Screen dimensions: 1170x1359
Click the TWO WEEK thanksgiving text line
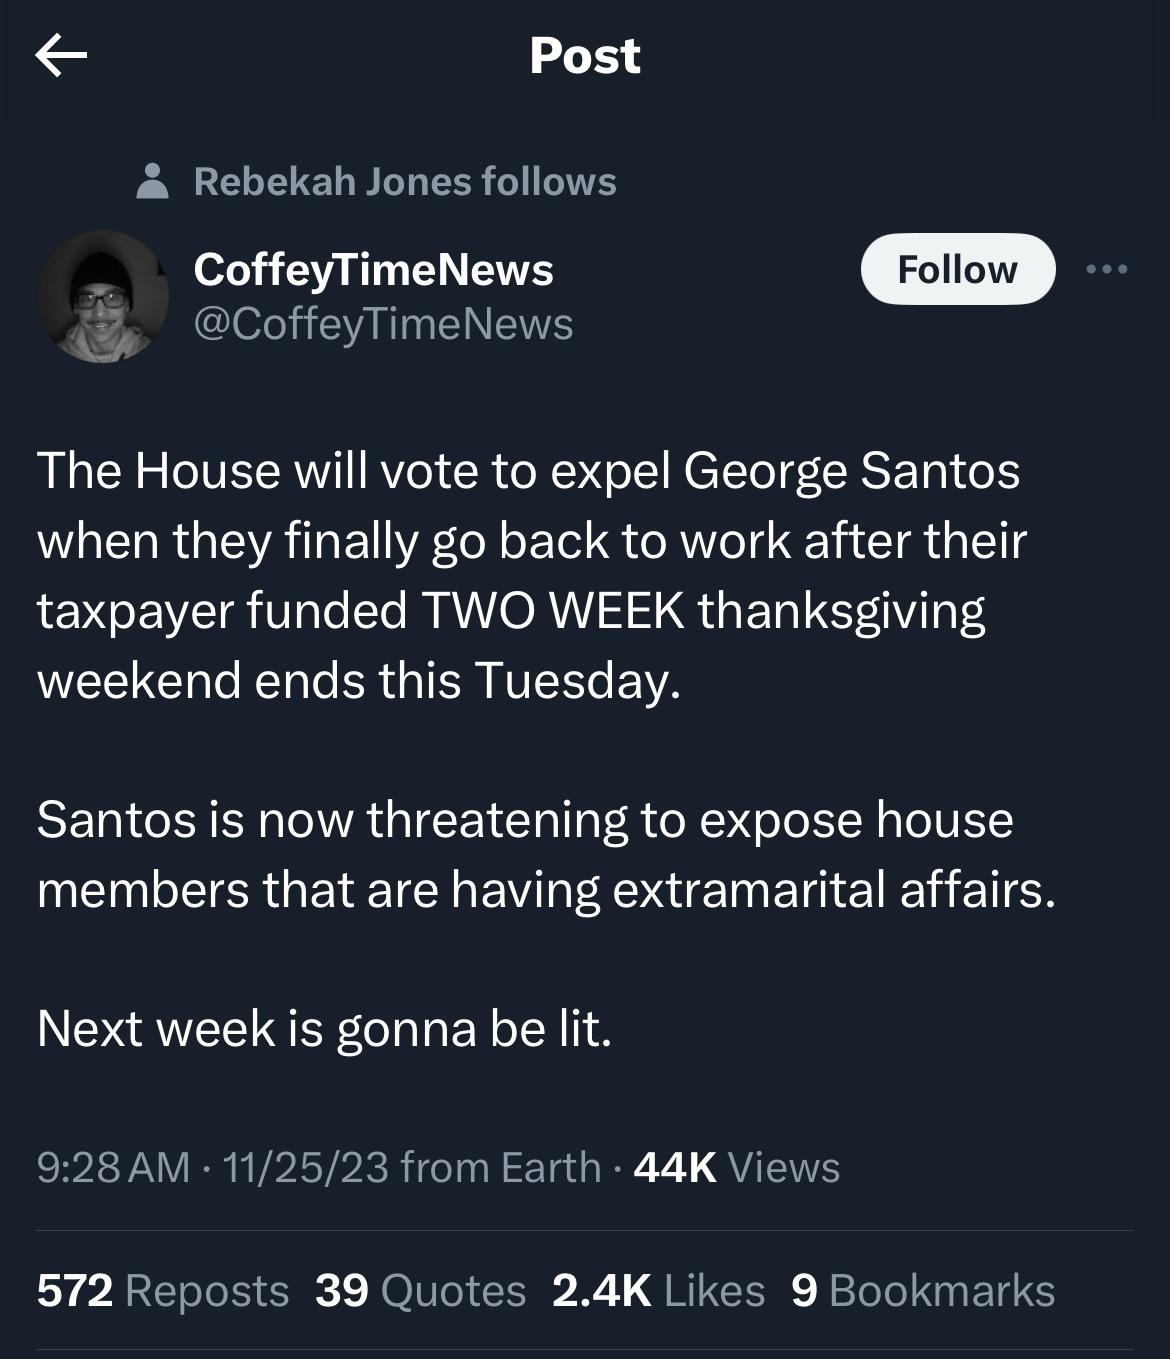click(511, 611)
